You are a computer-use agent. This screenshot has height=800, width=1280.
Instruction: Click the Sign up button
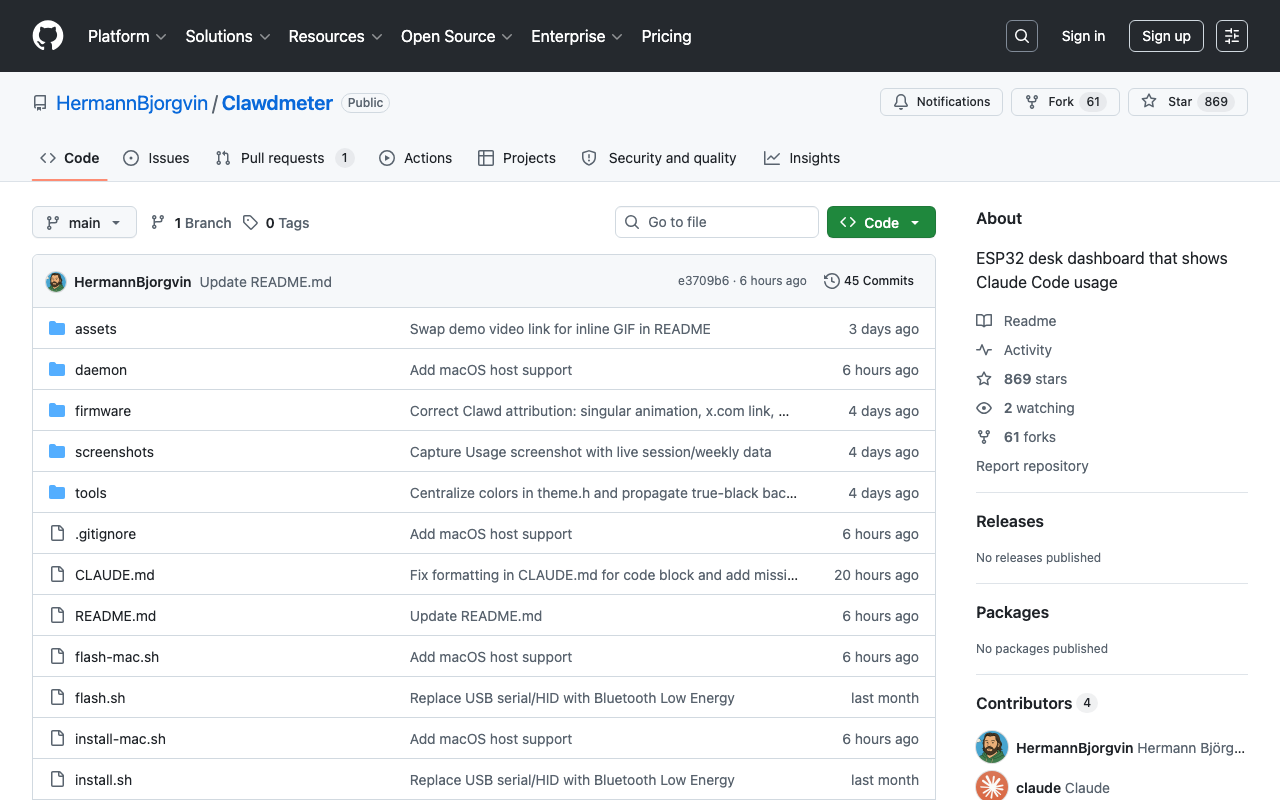1166,36
